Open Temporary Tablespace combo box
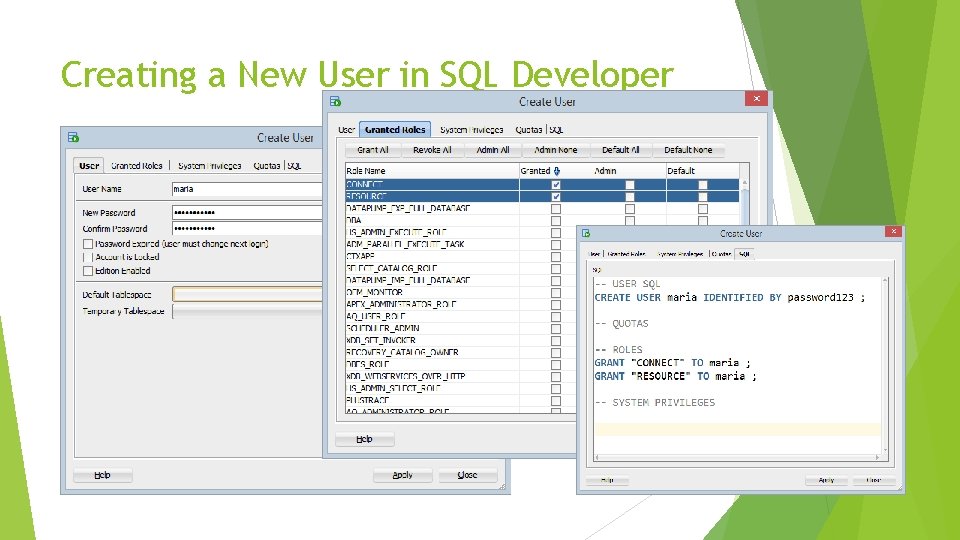This screenshot has height=540, width=960. click(247, 311)
